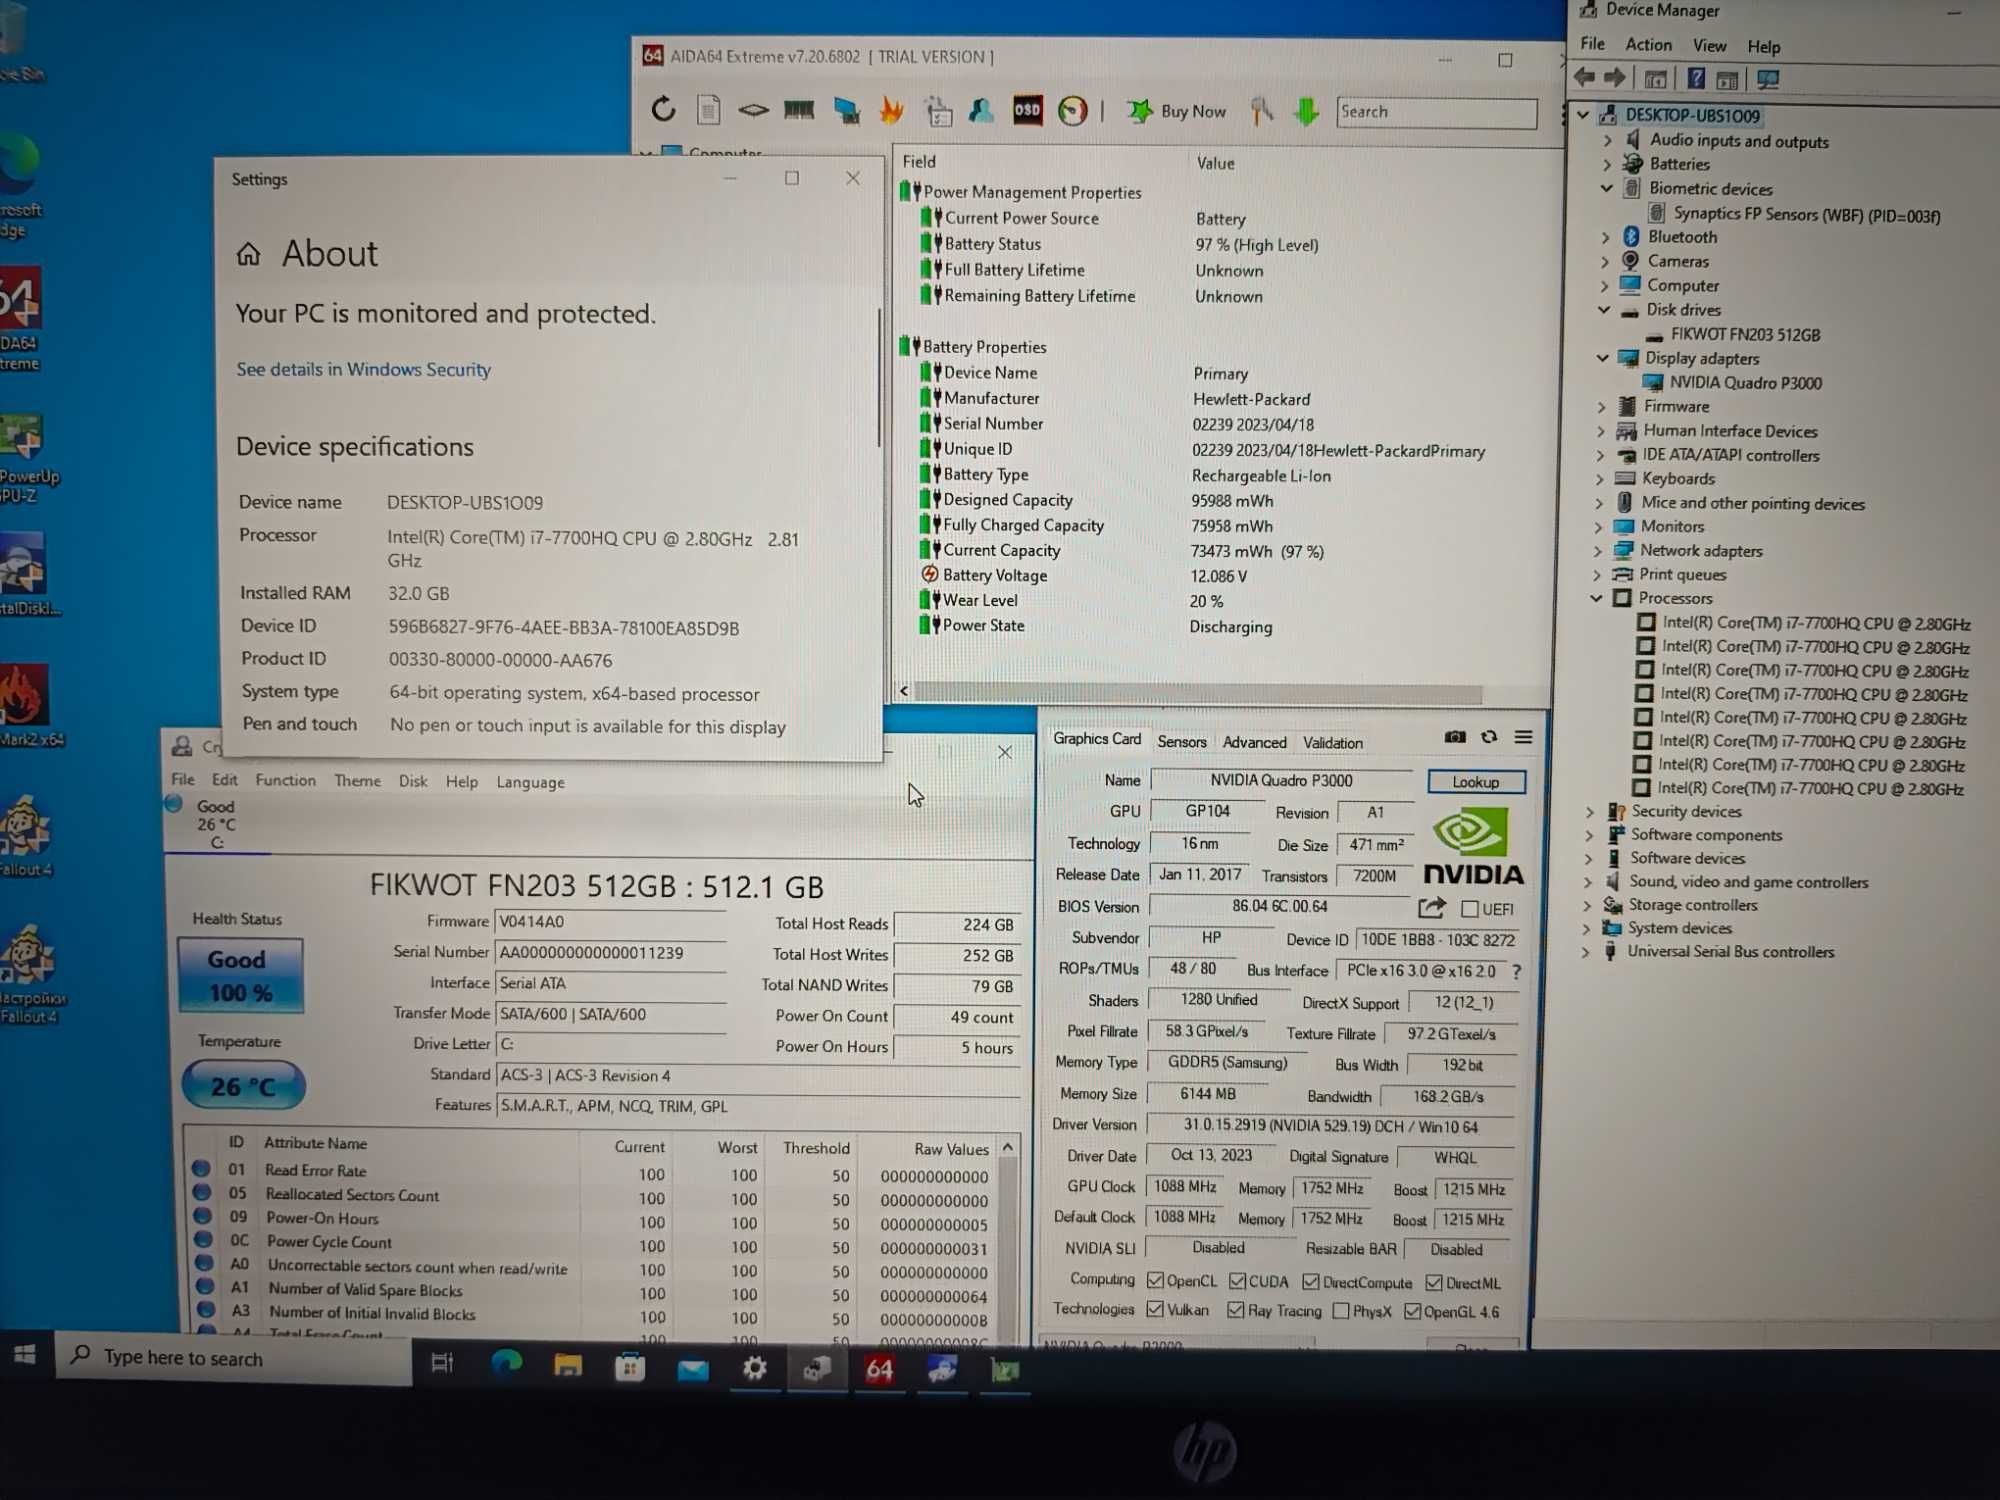Click the AIDA64 Refresh toolbar icon
Image resolution: width=2000 pixels, height=1500 pixels.
point(663,109)
